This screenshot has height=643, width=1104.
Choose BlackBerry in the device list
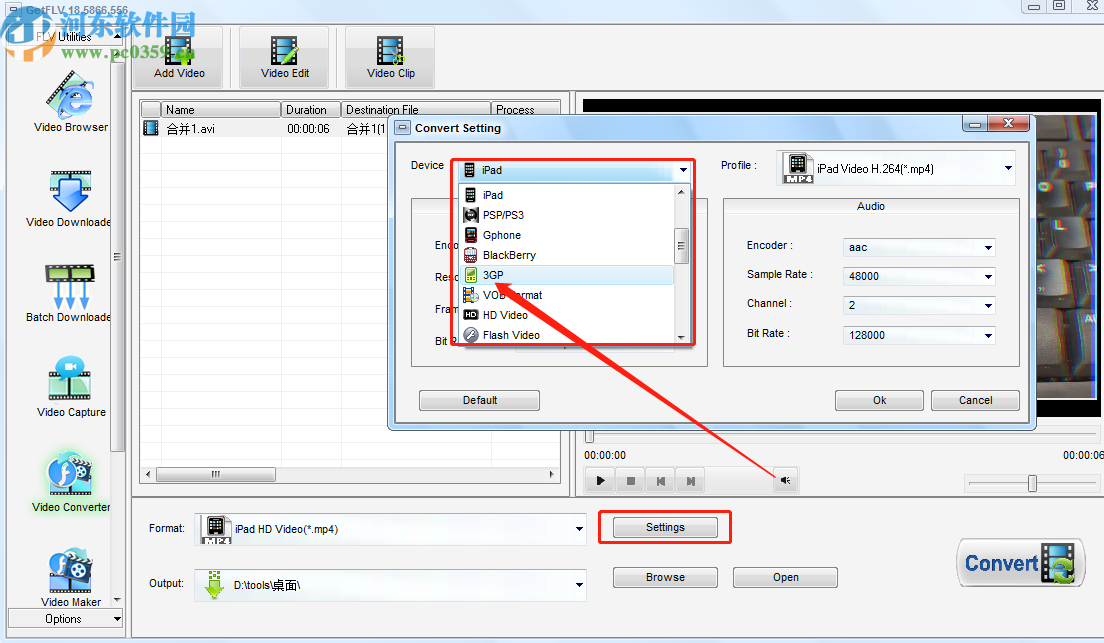tap(567, 255)
